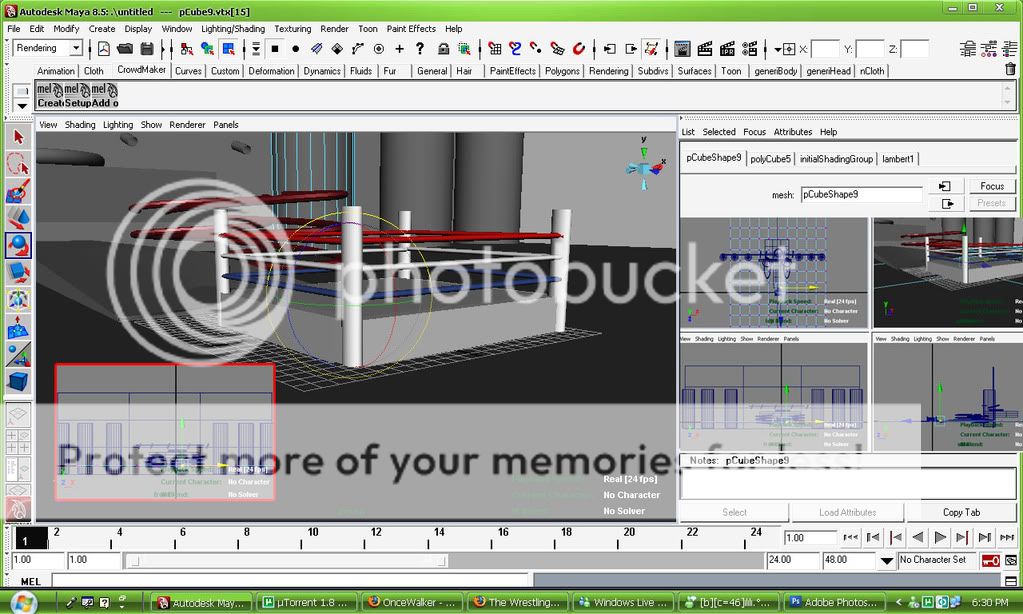
Task: Select the arrow Select tool
Action: [18, 137]
